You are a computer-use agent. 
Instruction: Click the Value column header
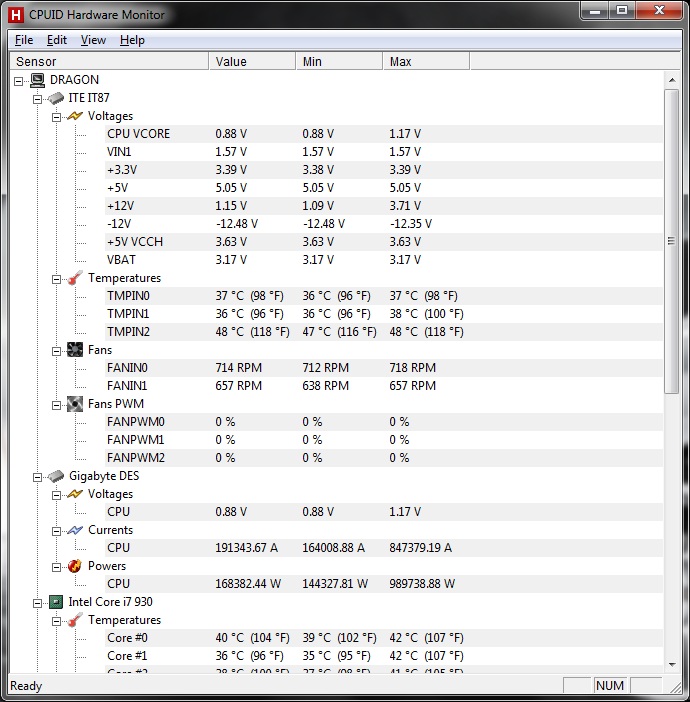(x=252, y=61)
